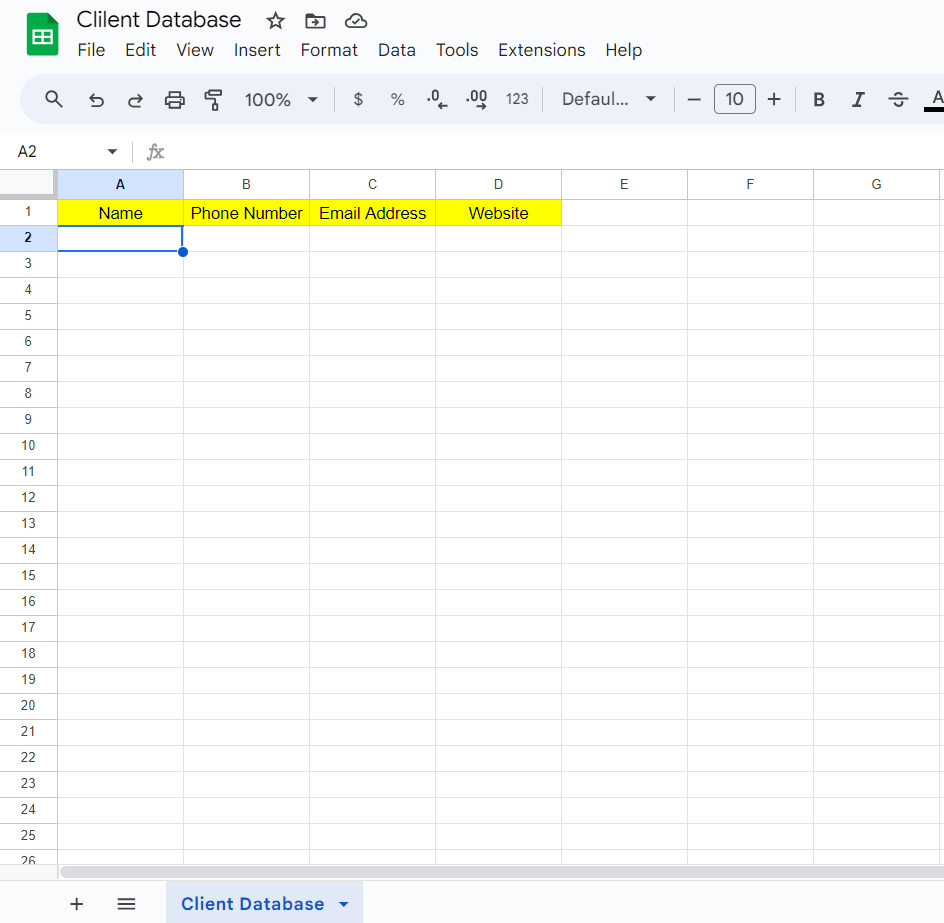Open the zoom 100% dropdown

point(281,99)
